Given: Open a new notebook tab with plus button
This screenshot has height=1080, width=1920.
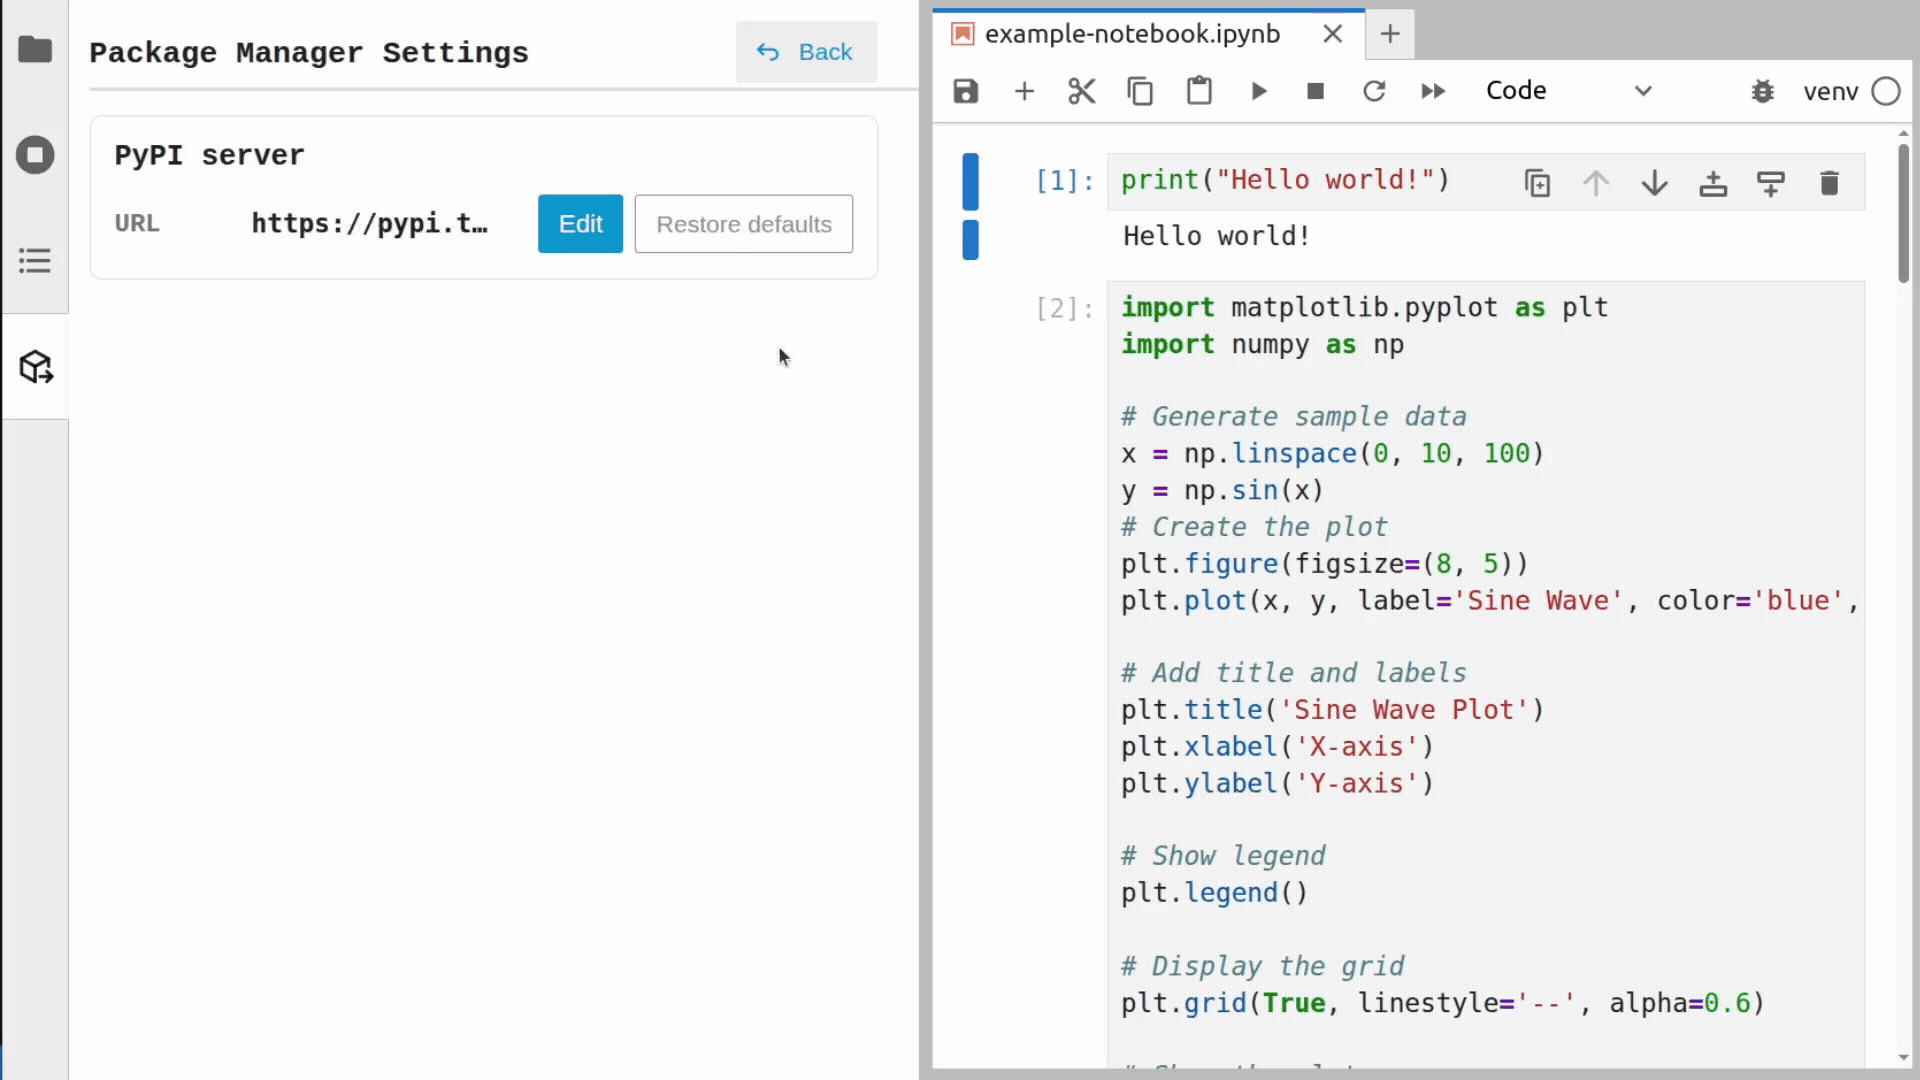Looking at the screenshot, I should tap(1390, 35).
